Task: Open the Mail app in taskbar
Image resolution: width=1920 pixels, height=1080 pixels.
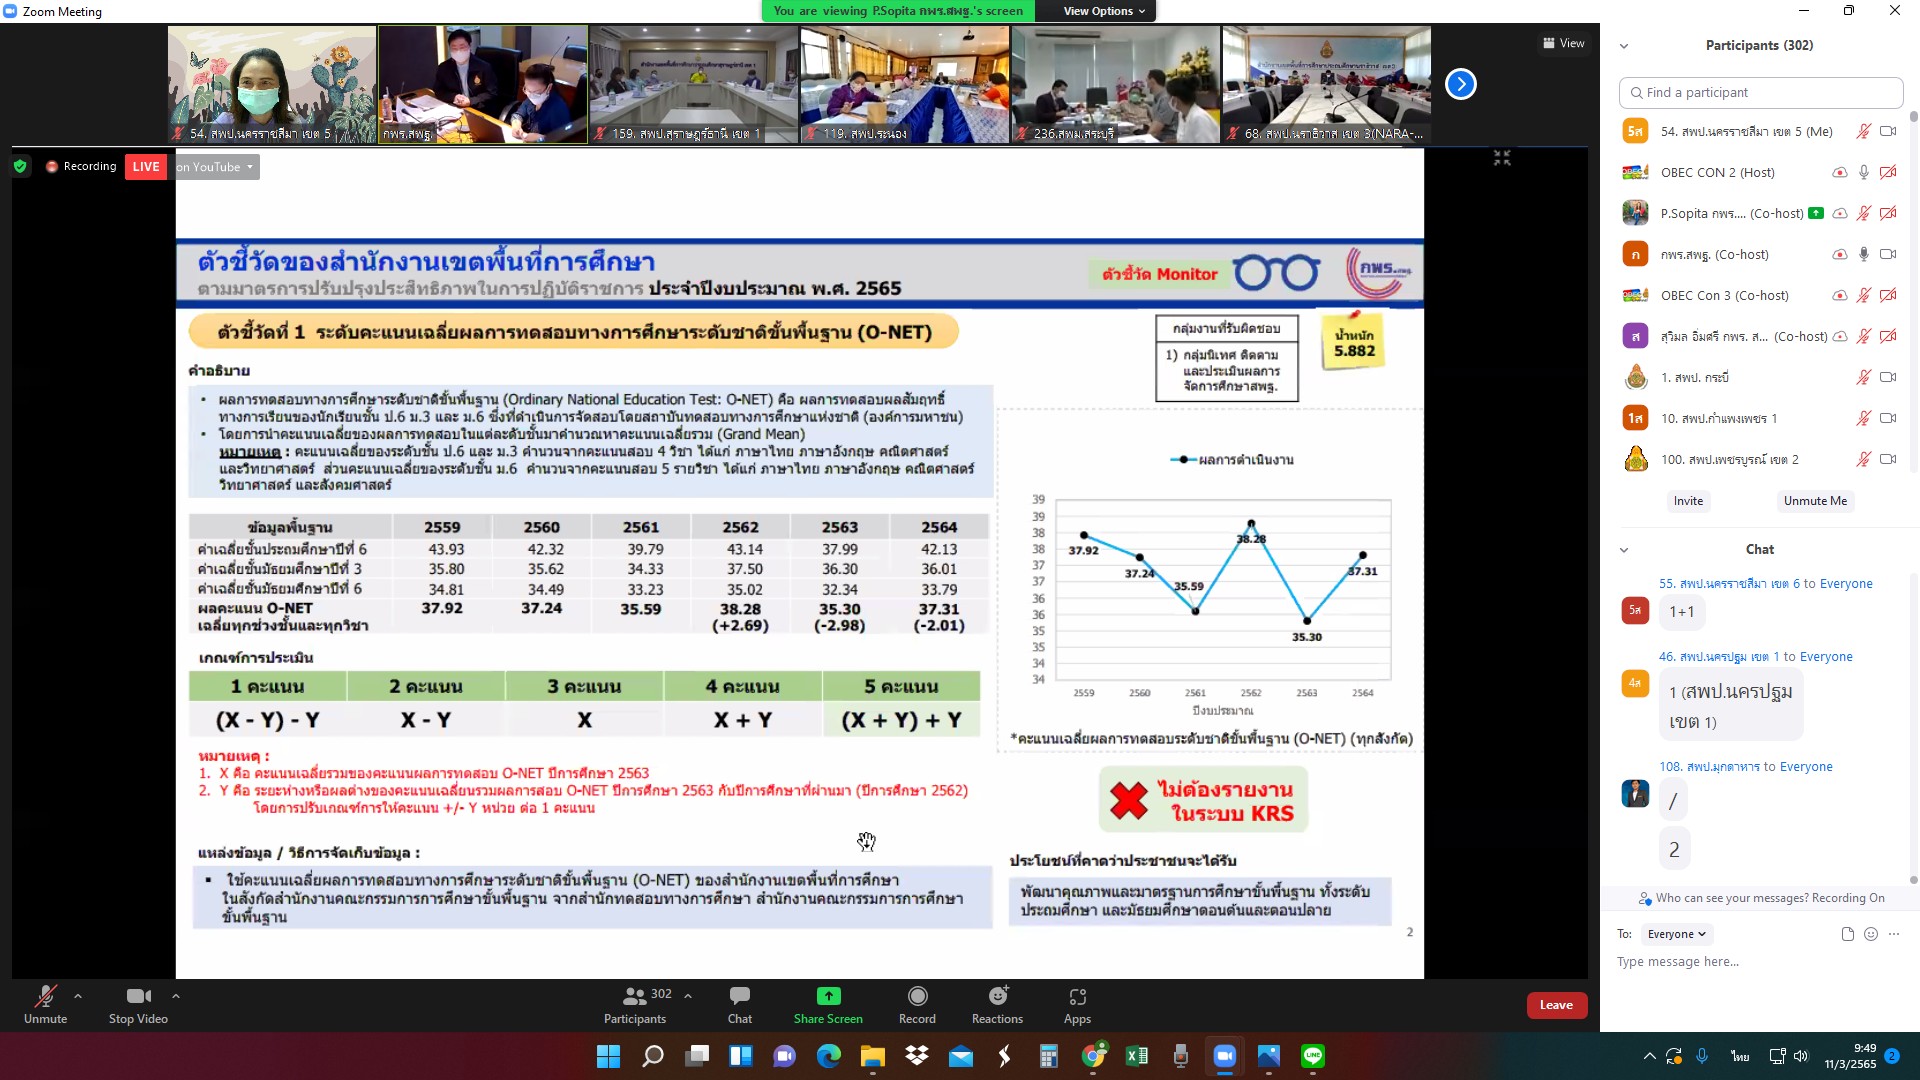Action: pos(961,1056)
